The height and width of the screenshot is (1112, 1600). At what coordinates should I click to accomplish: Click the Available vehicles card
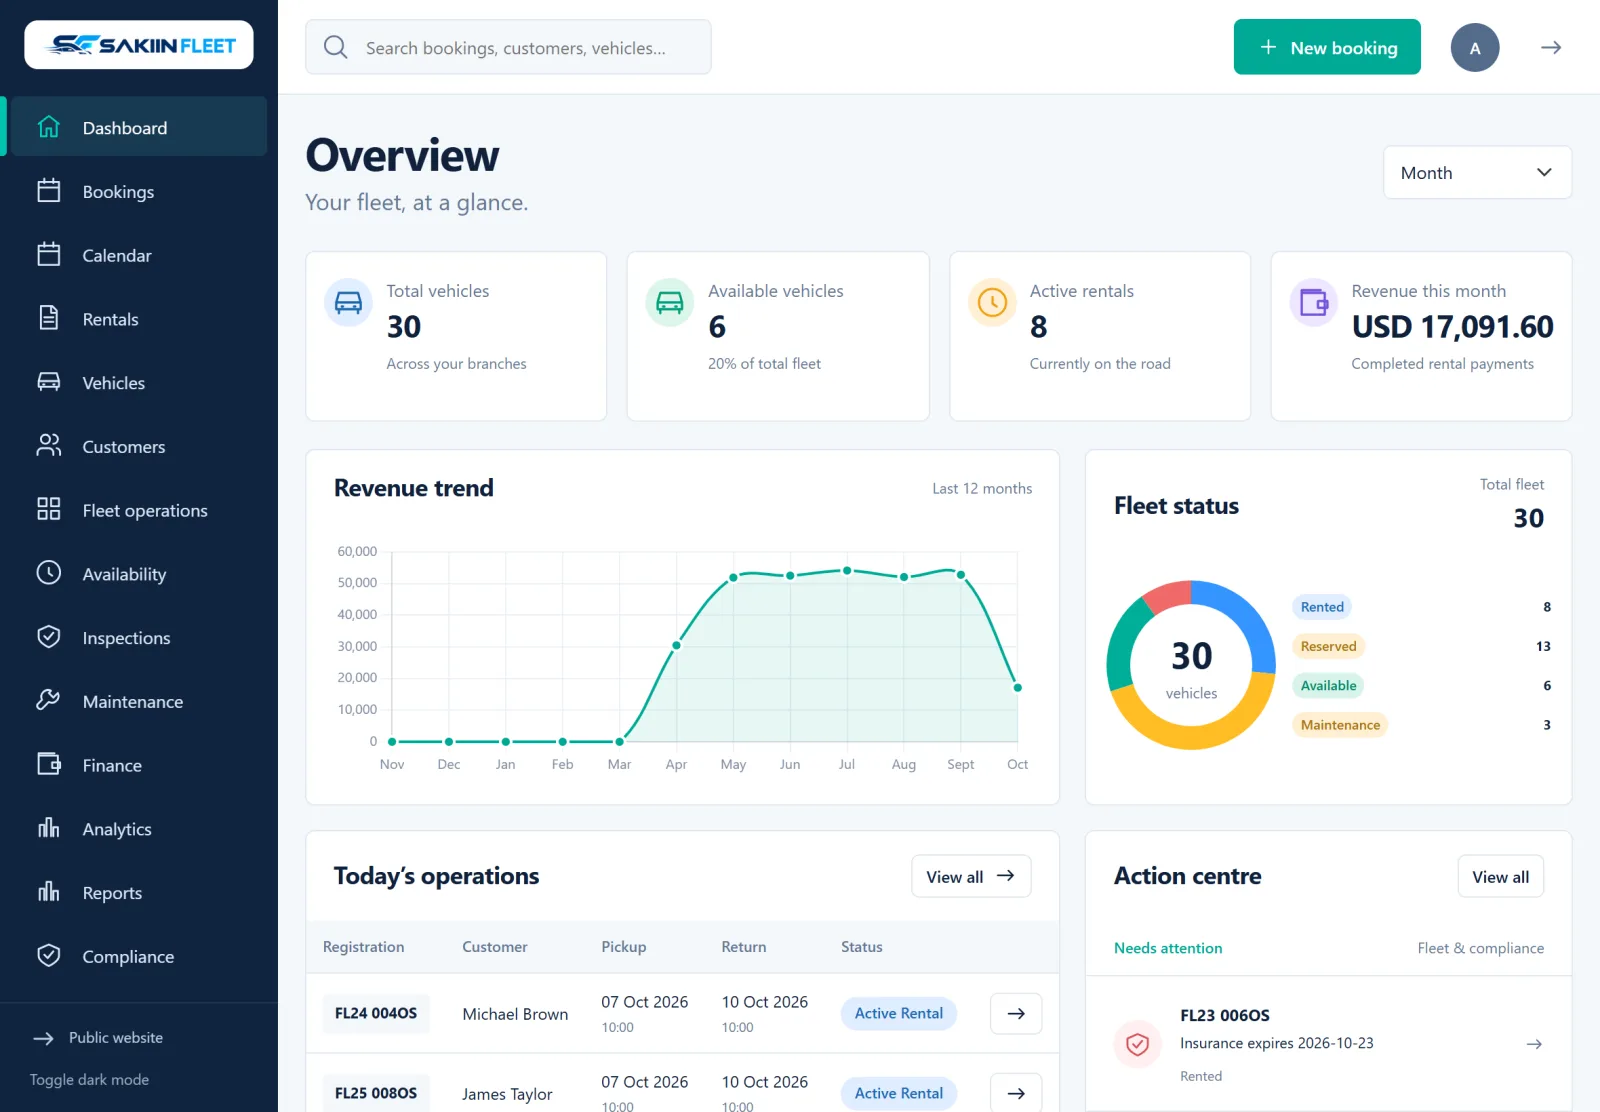(x=778, y=336)
